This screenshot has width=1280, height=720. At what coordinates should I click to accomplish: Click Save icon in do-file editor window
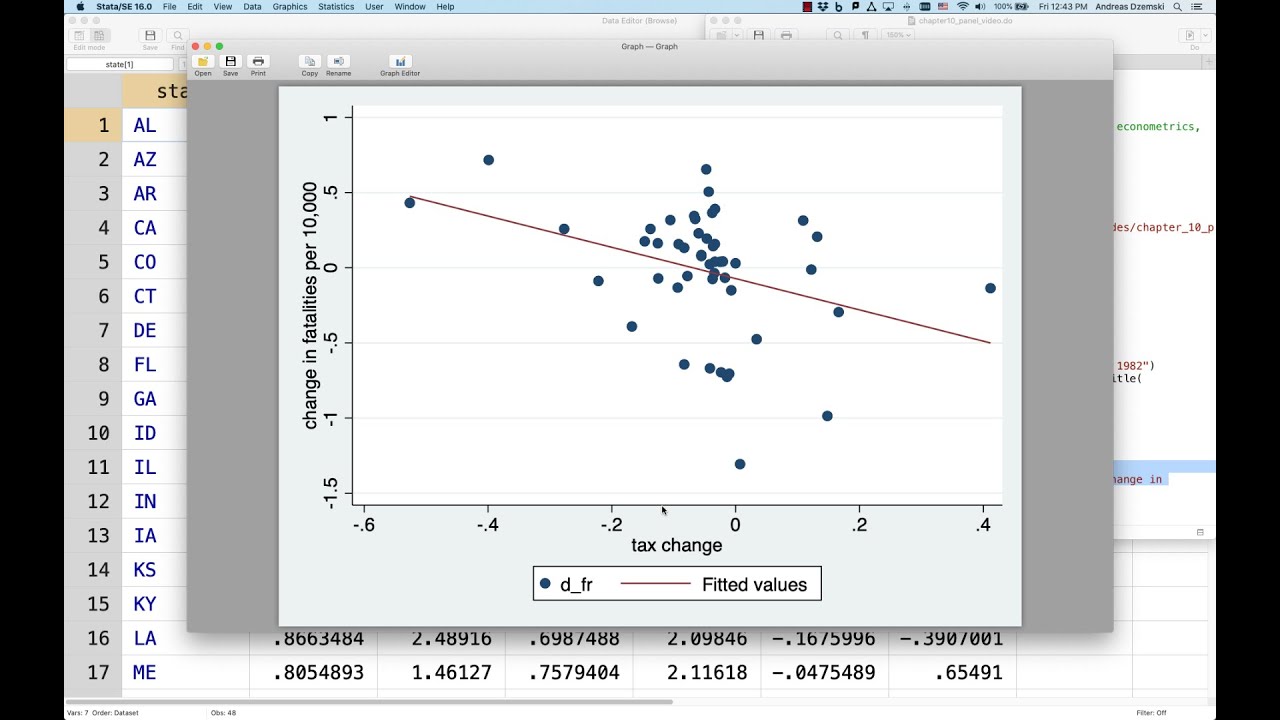759,35
